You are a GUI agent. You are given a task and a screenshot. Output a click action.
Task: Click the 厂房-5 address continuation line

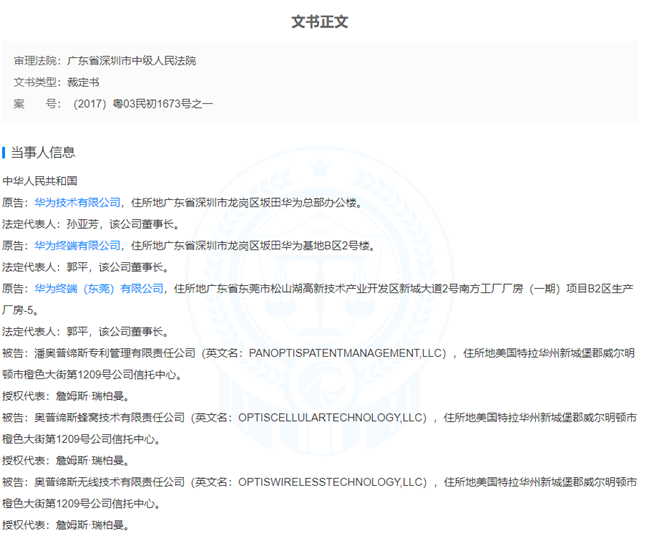point(20,310)
